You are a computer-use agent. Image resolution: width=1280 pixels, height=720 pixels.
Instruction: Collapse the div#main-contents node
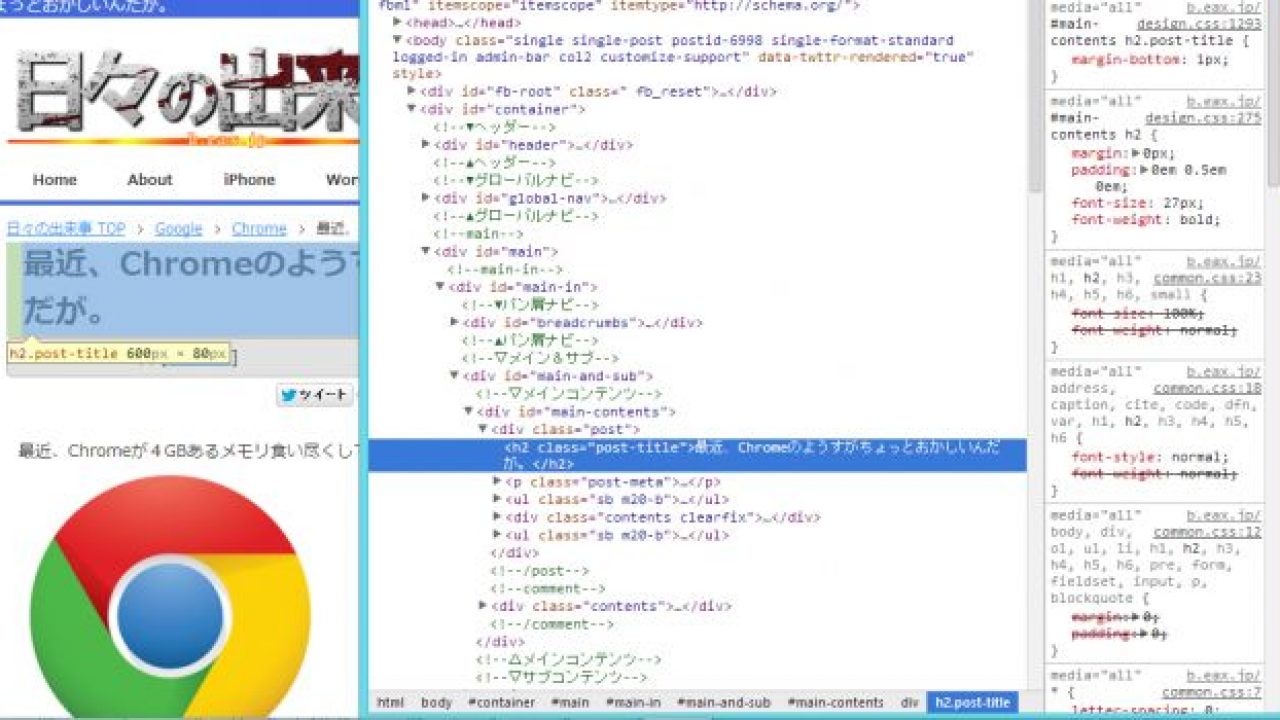pos(468,411)
